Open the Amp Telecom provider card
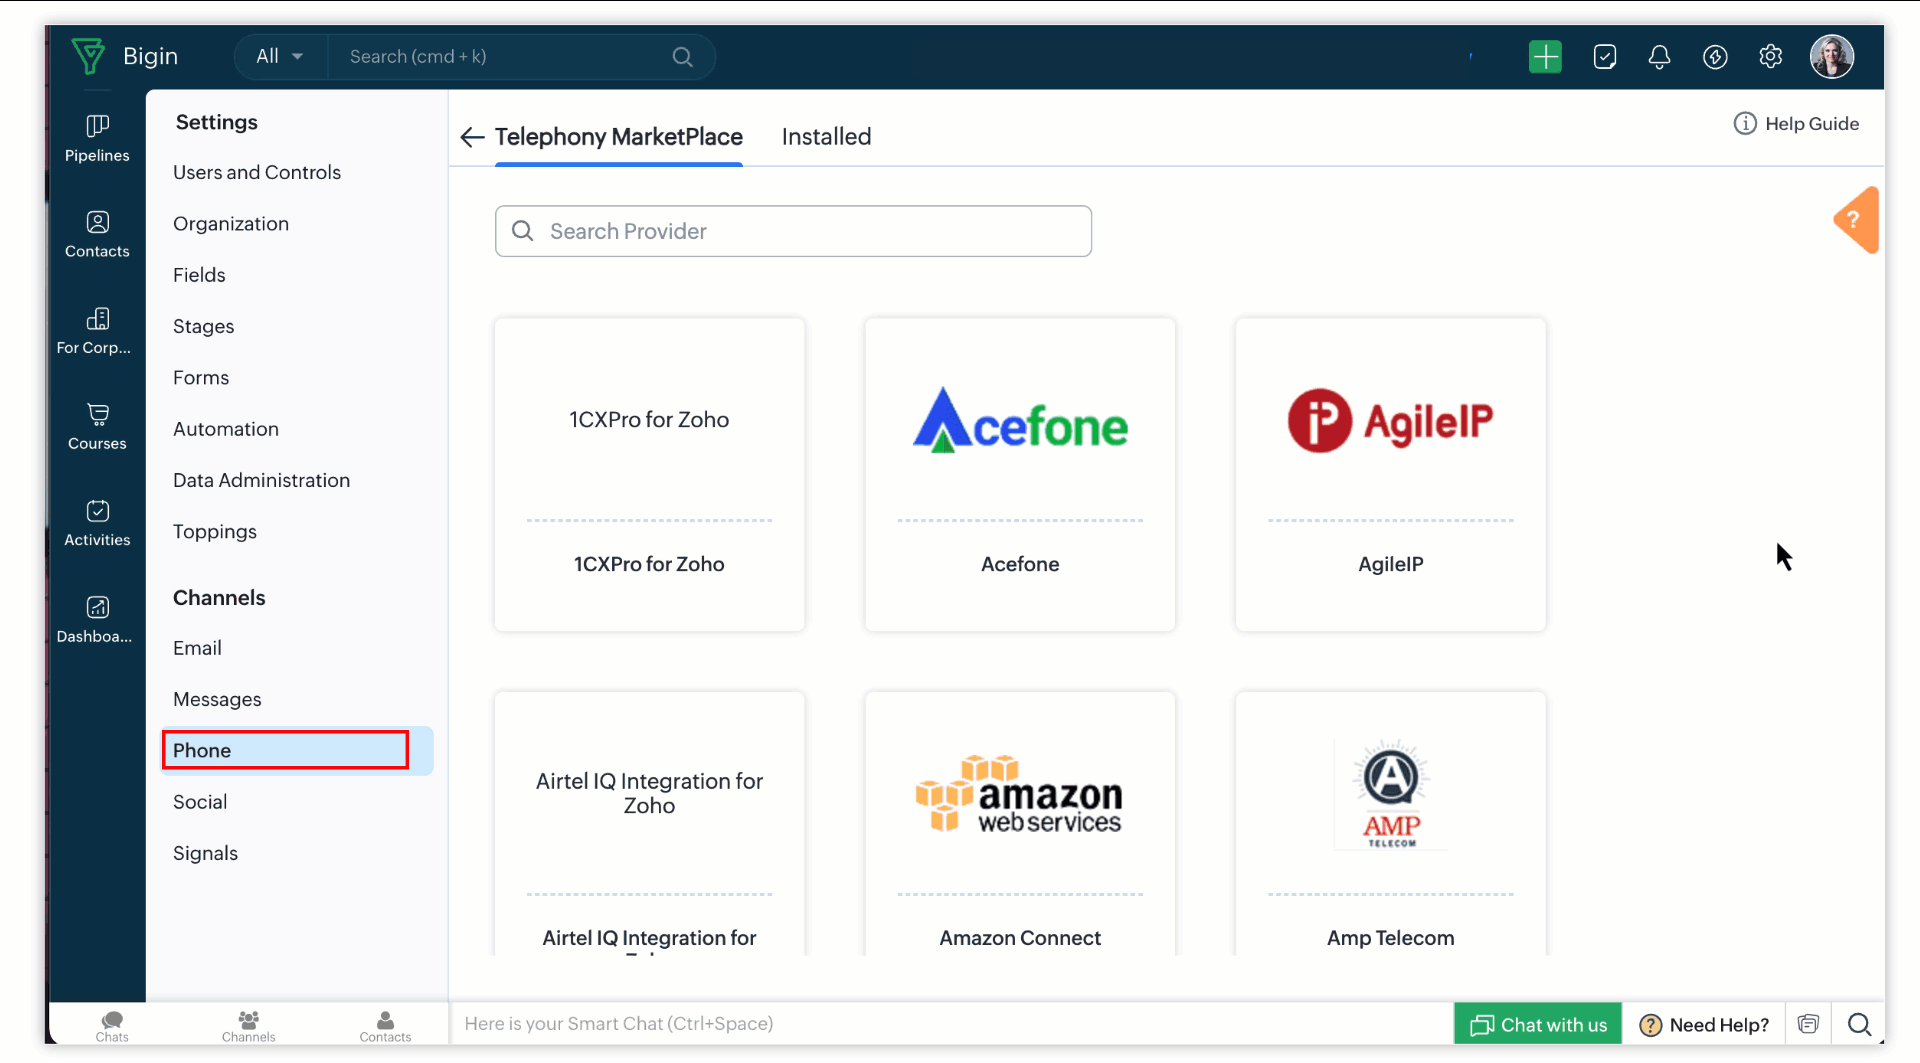The height and width of the screenshot is (1063, 1920). pos(1390,823)
